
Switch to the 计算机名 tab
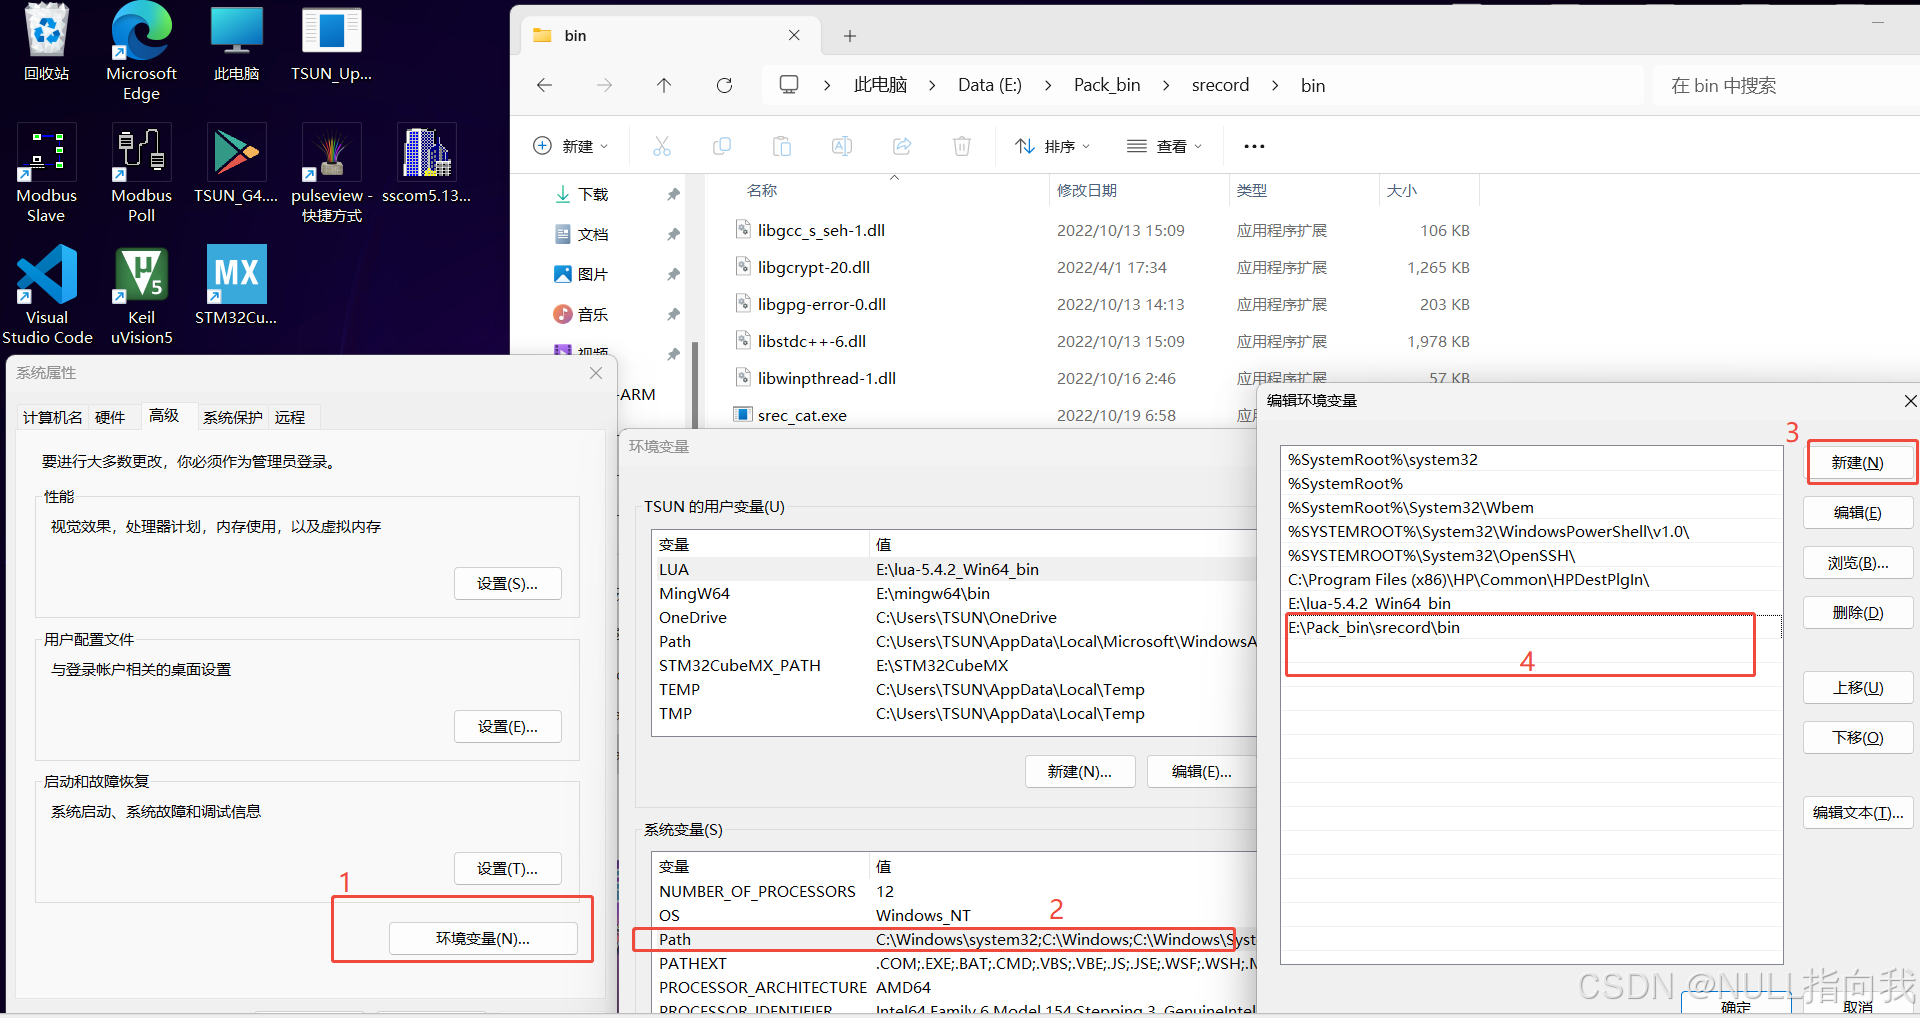(53, 417)
